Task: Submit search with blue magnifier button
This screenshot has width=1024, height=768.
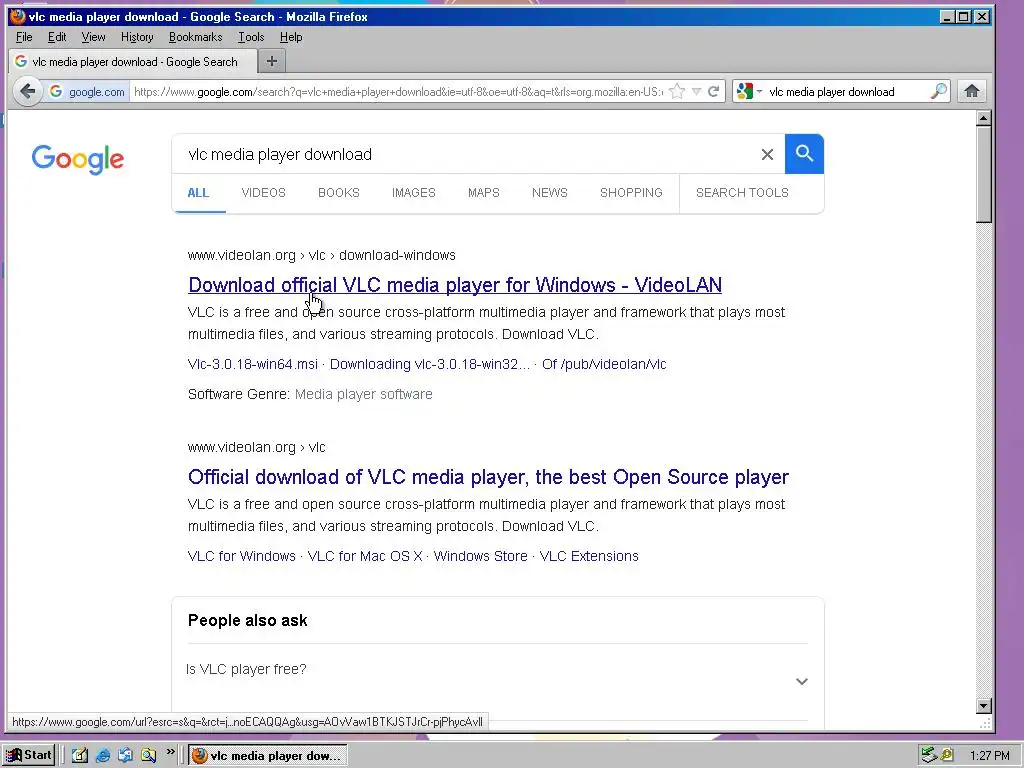Action: click(x=805, y=154)
